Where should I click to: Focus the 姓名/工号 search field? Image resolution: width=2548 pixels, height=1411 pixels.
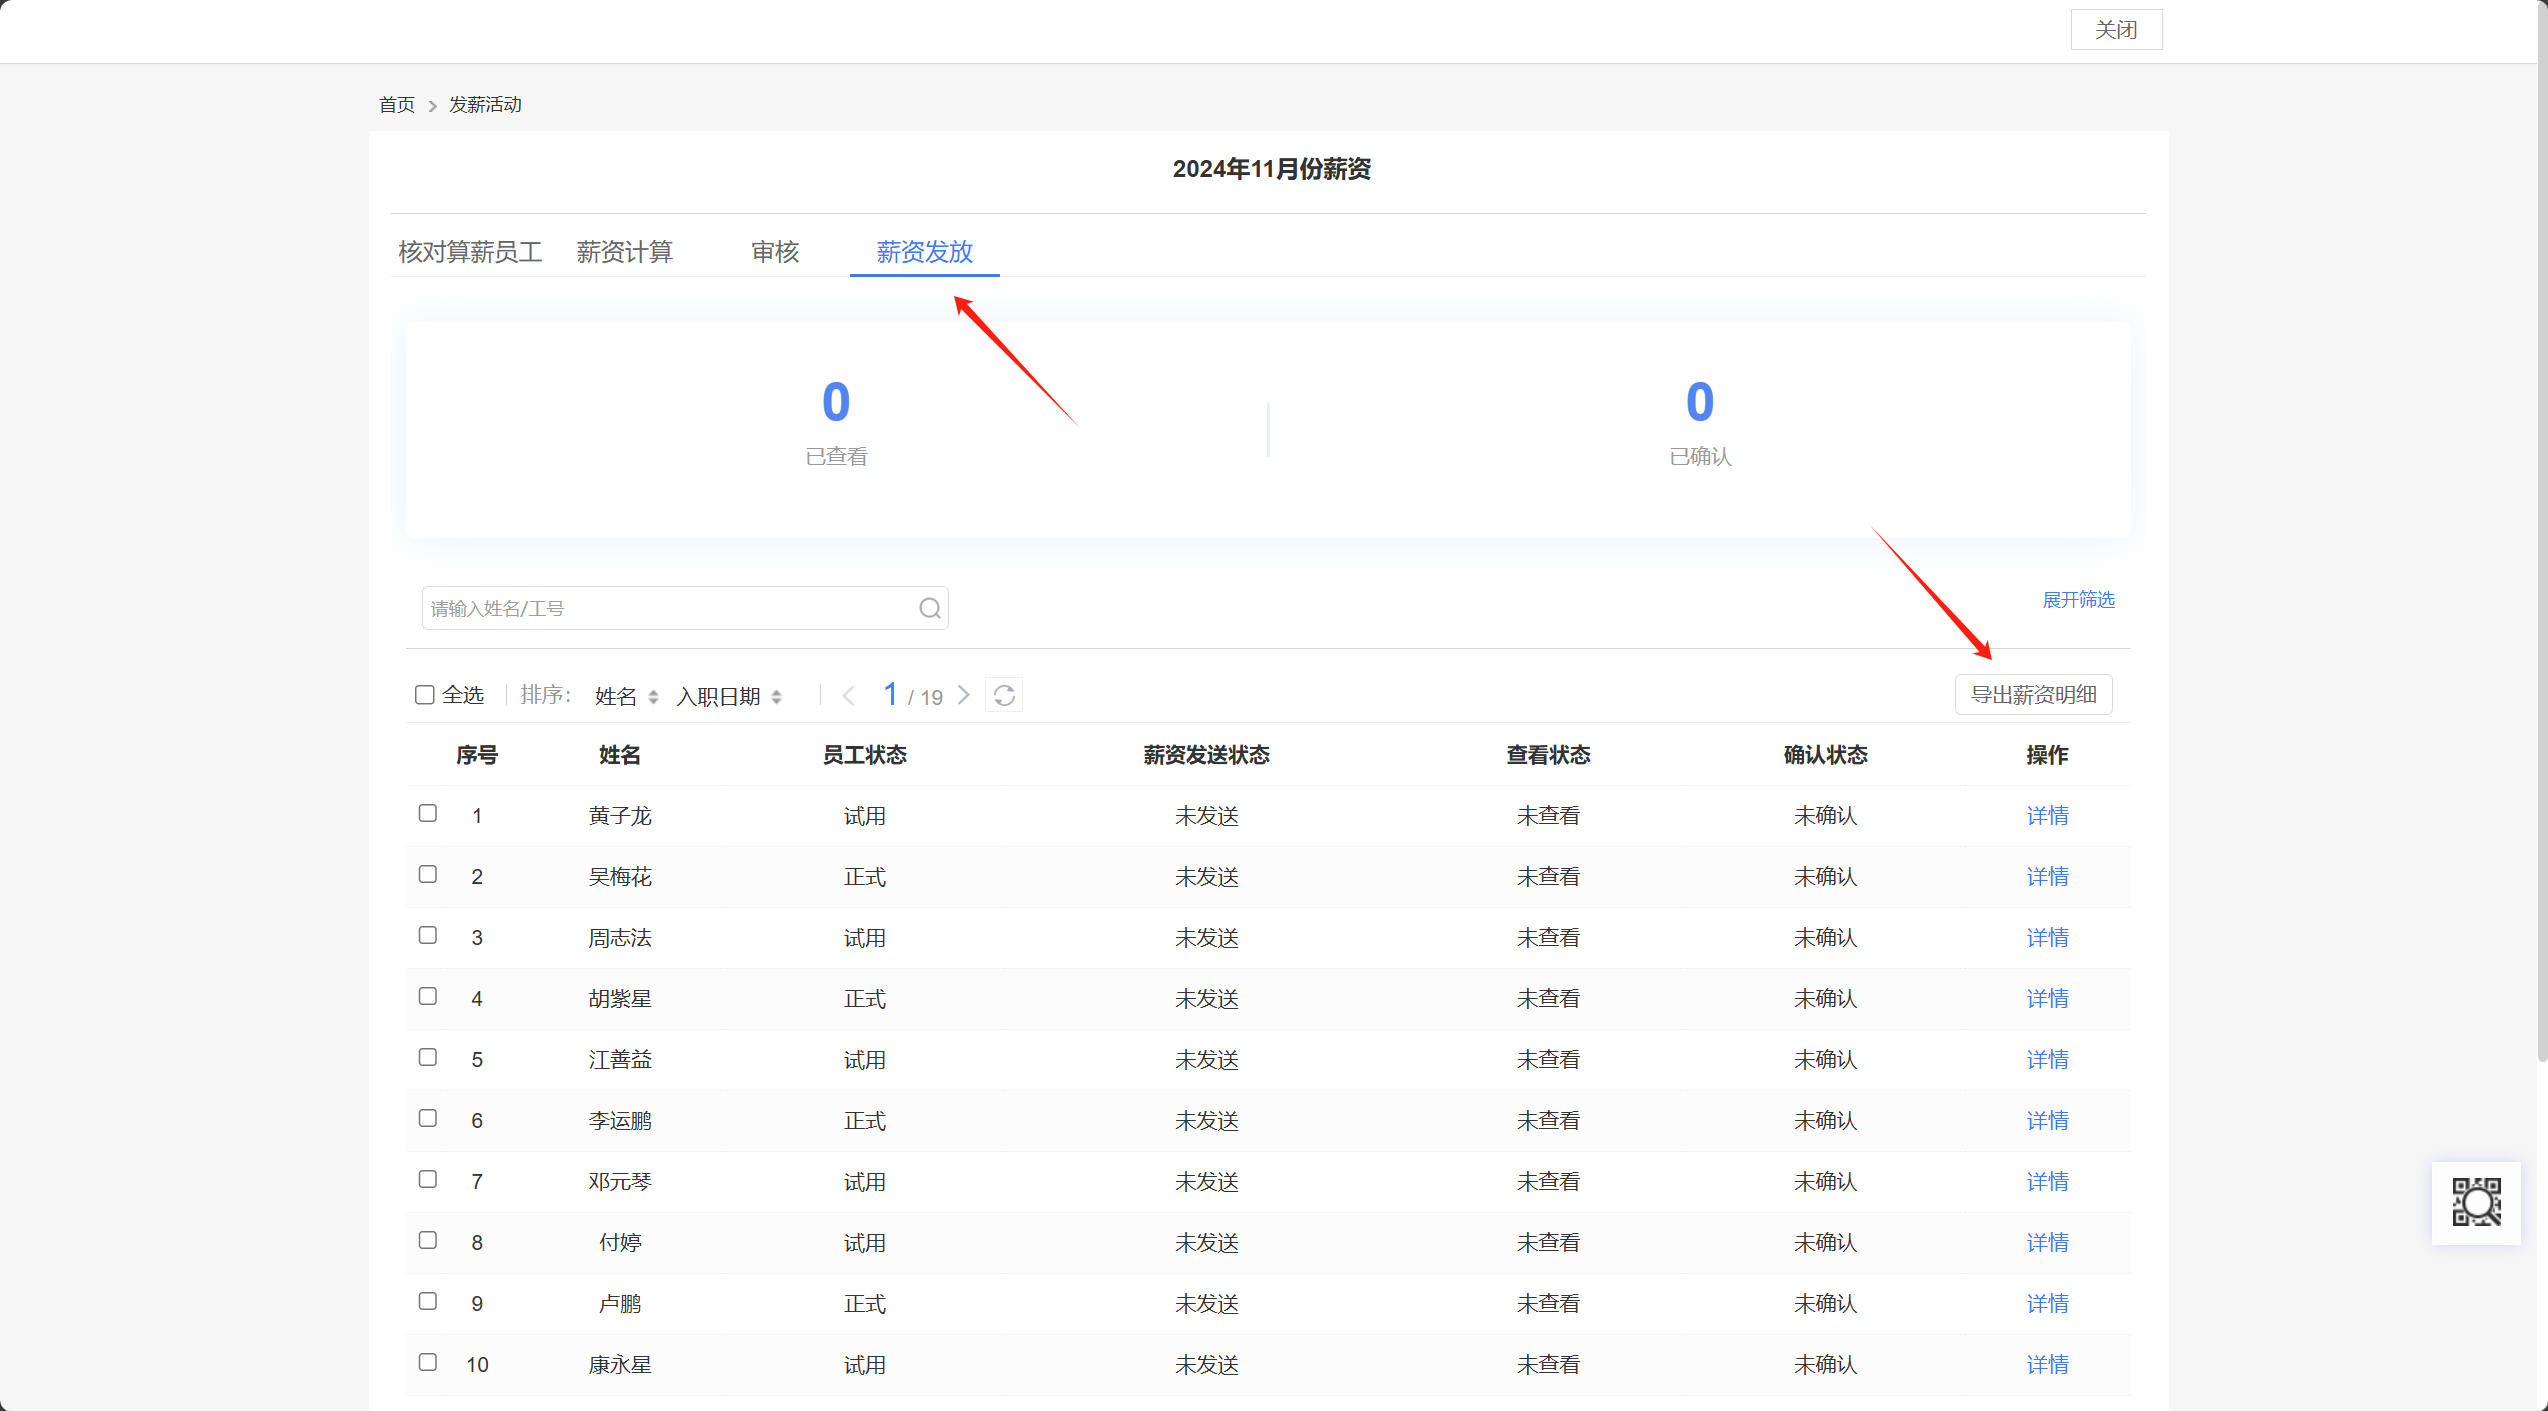point(665,608)
